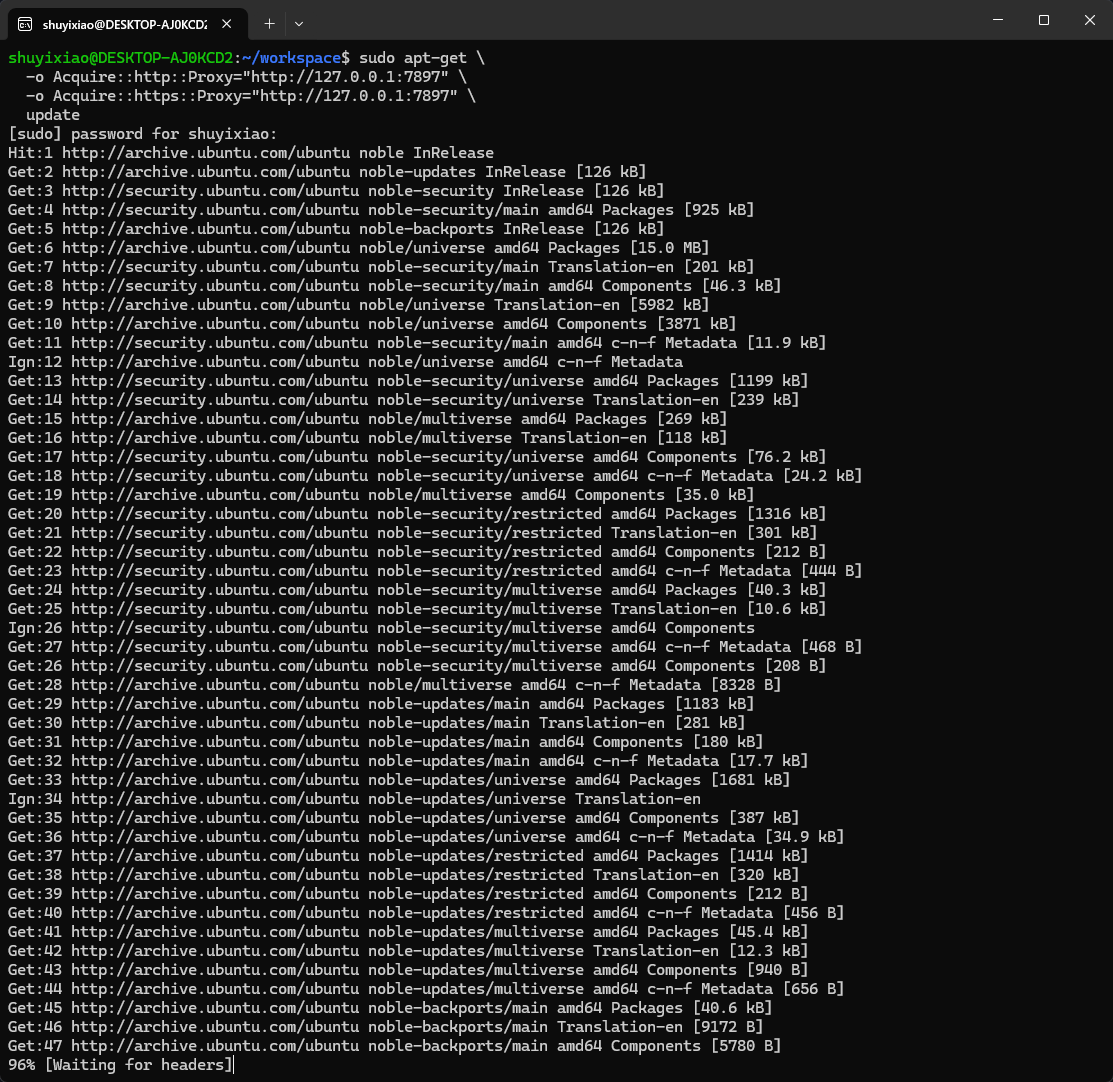Click the Get:13 Packages [1199 kB] line
Screen dimensions: 1113x1082
click(407, 381)
